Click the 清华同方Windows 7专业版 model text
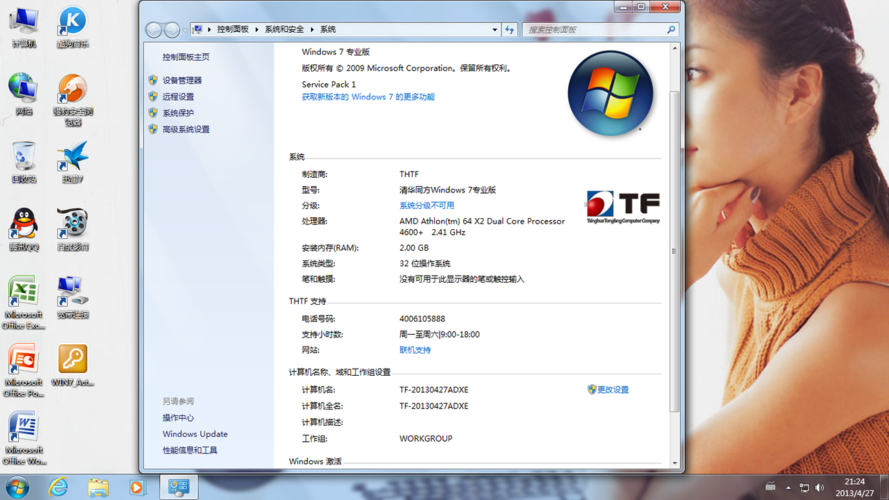 tap(447, 190)
